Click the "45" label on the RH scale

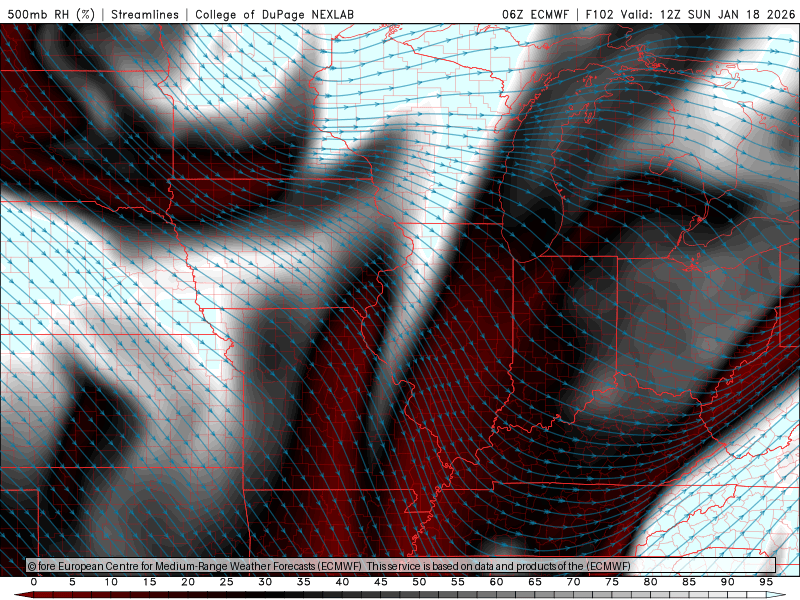381,582
